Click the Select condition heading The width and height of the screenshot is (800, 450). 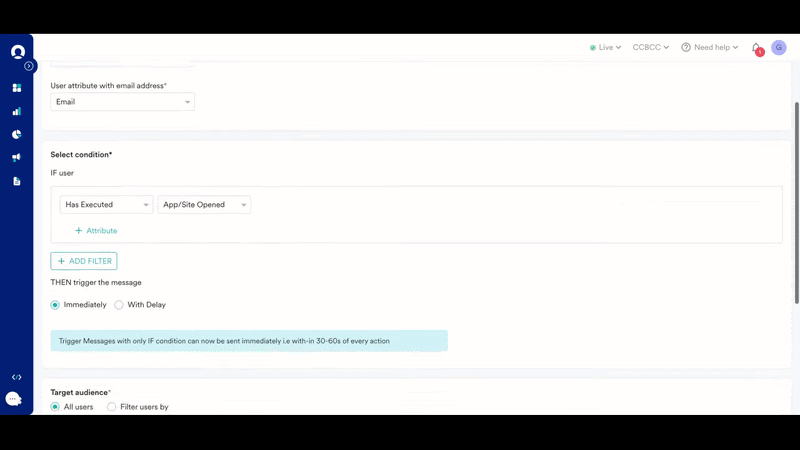click(x=81, y=155)
